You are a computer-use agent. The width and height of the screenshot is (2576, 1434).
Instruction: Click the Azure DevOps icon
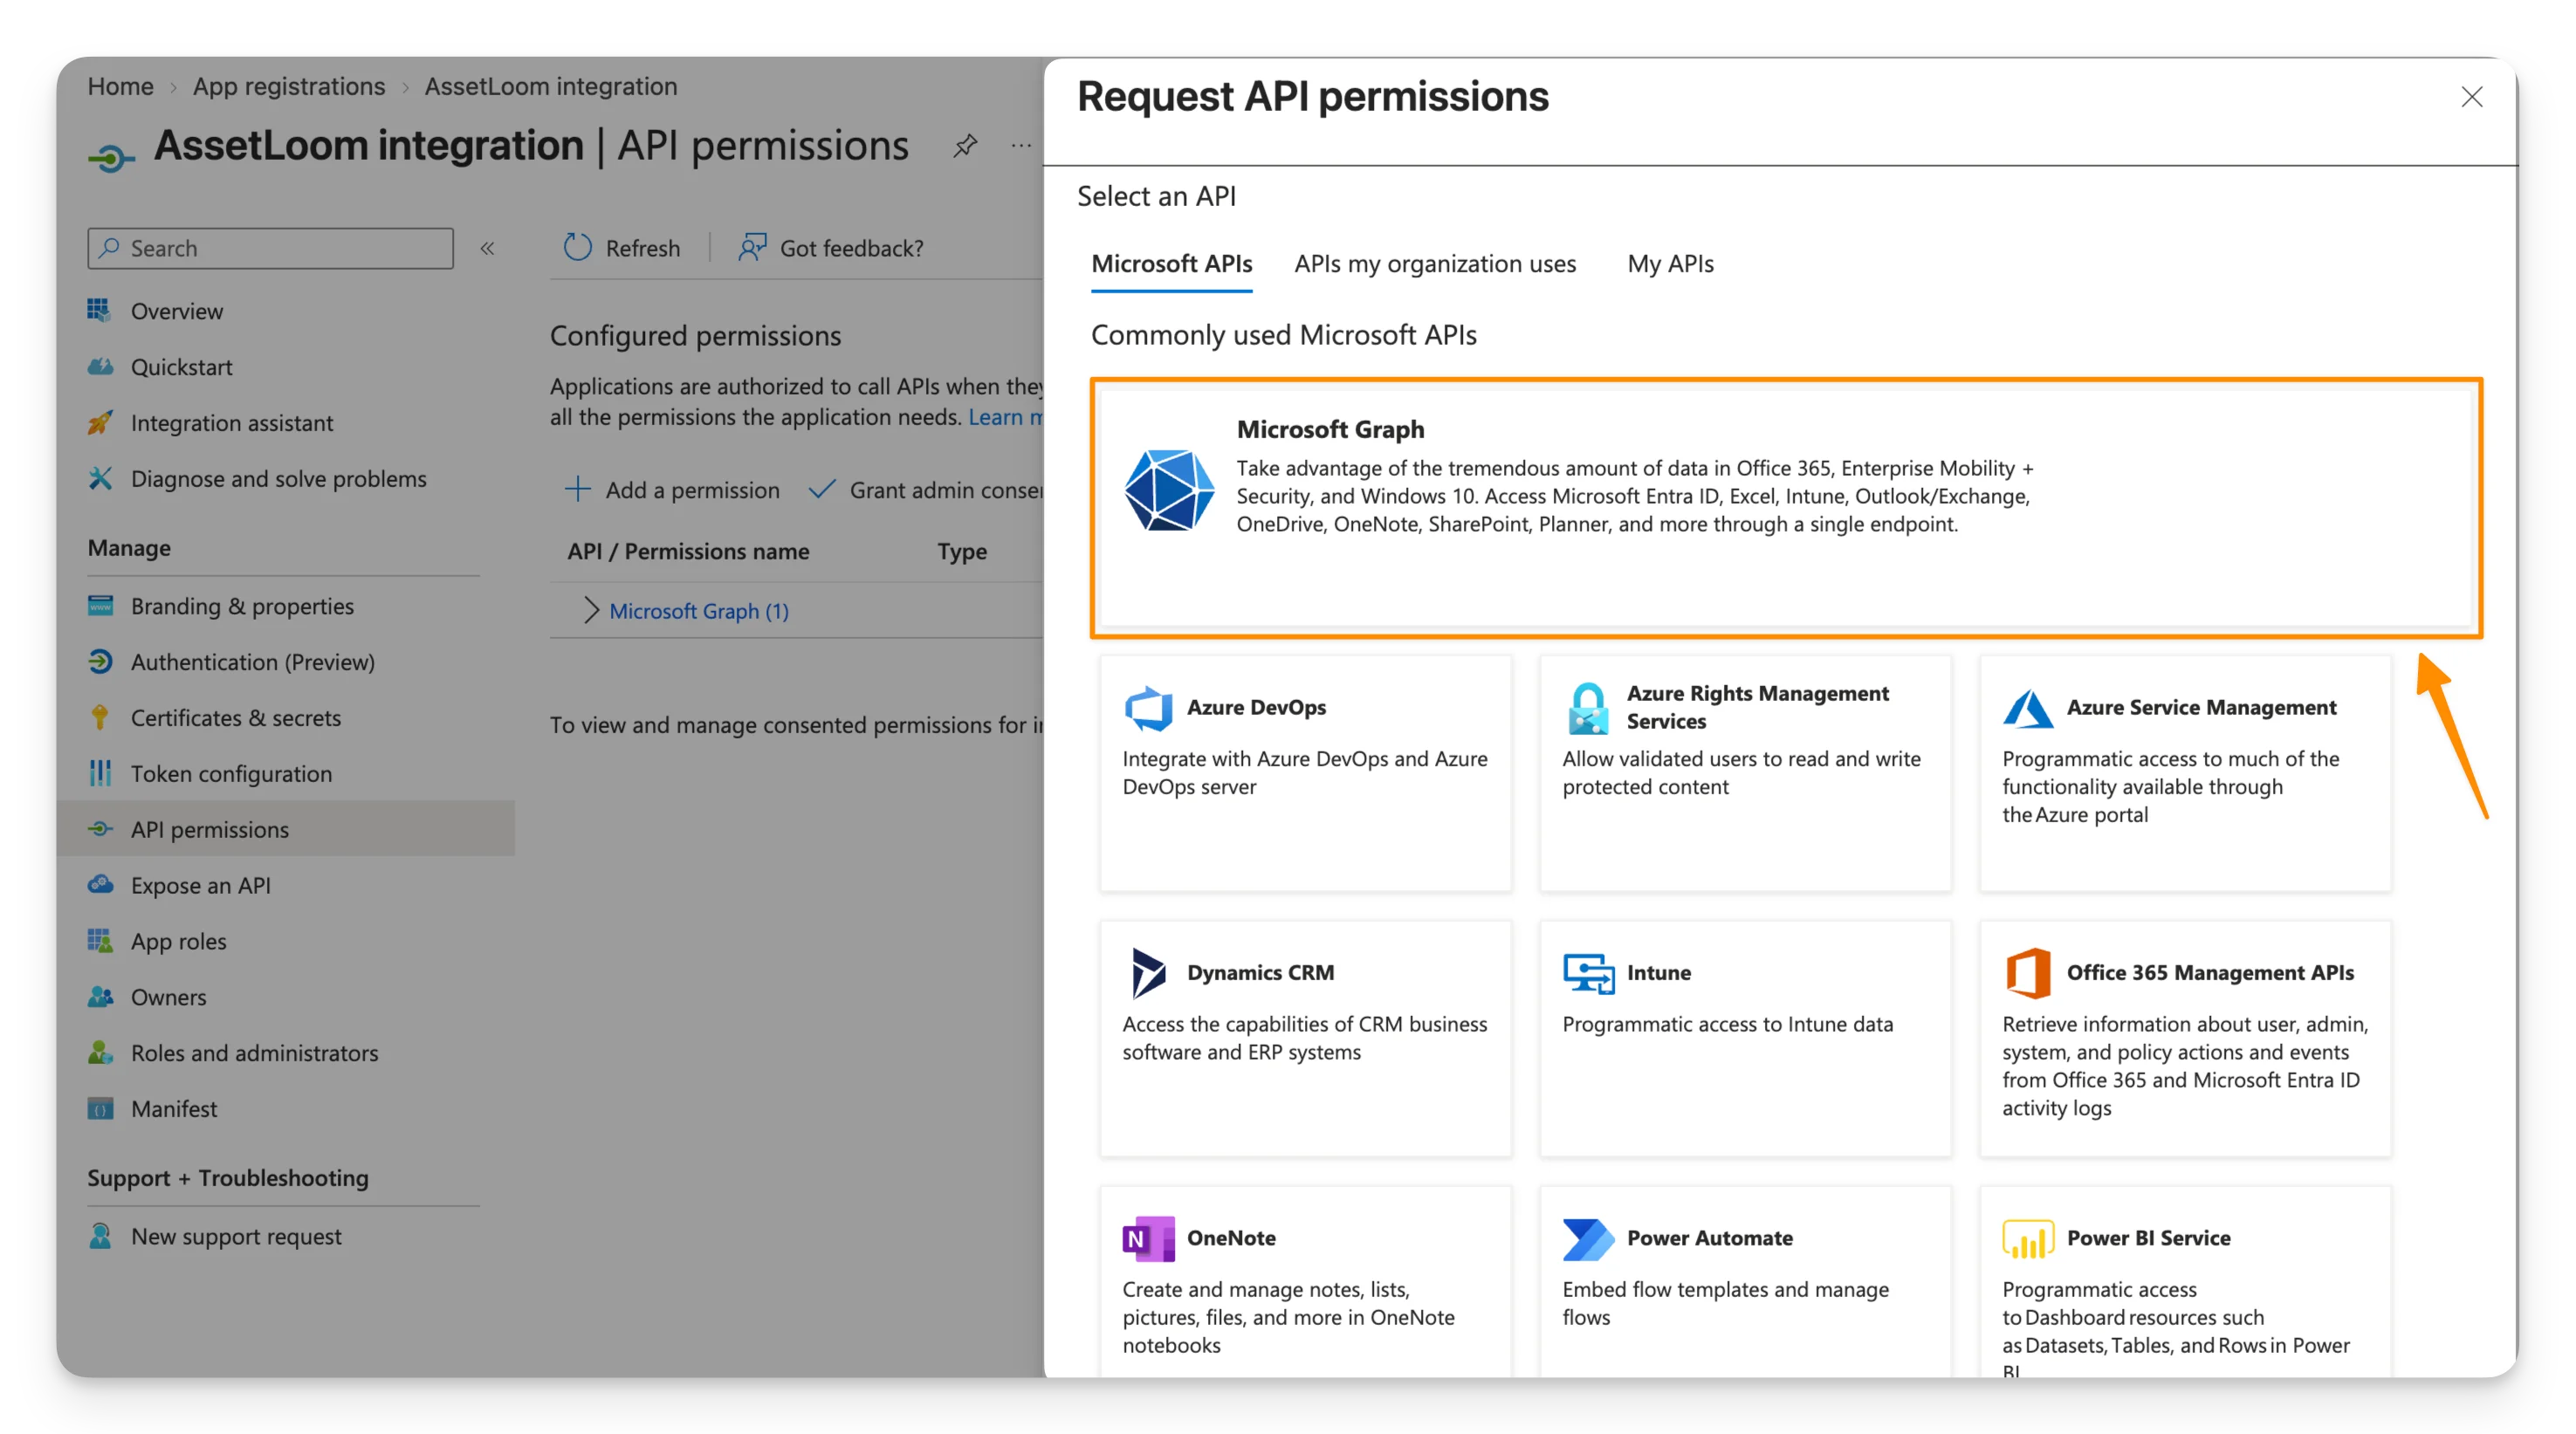1148,708
